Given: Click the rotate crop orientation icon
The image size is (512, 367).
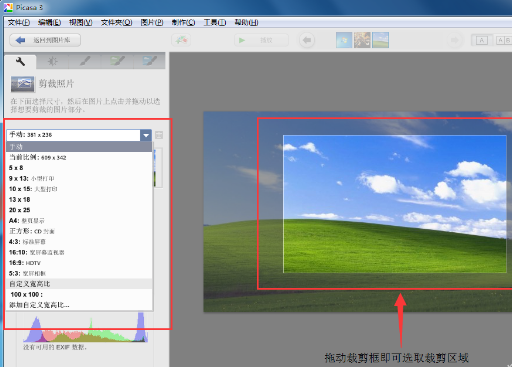Looking at the screenshot, I should 159,135.
